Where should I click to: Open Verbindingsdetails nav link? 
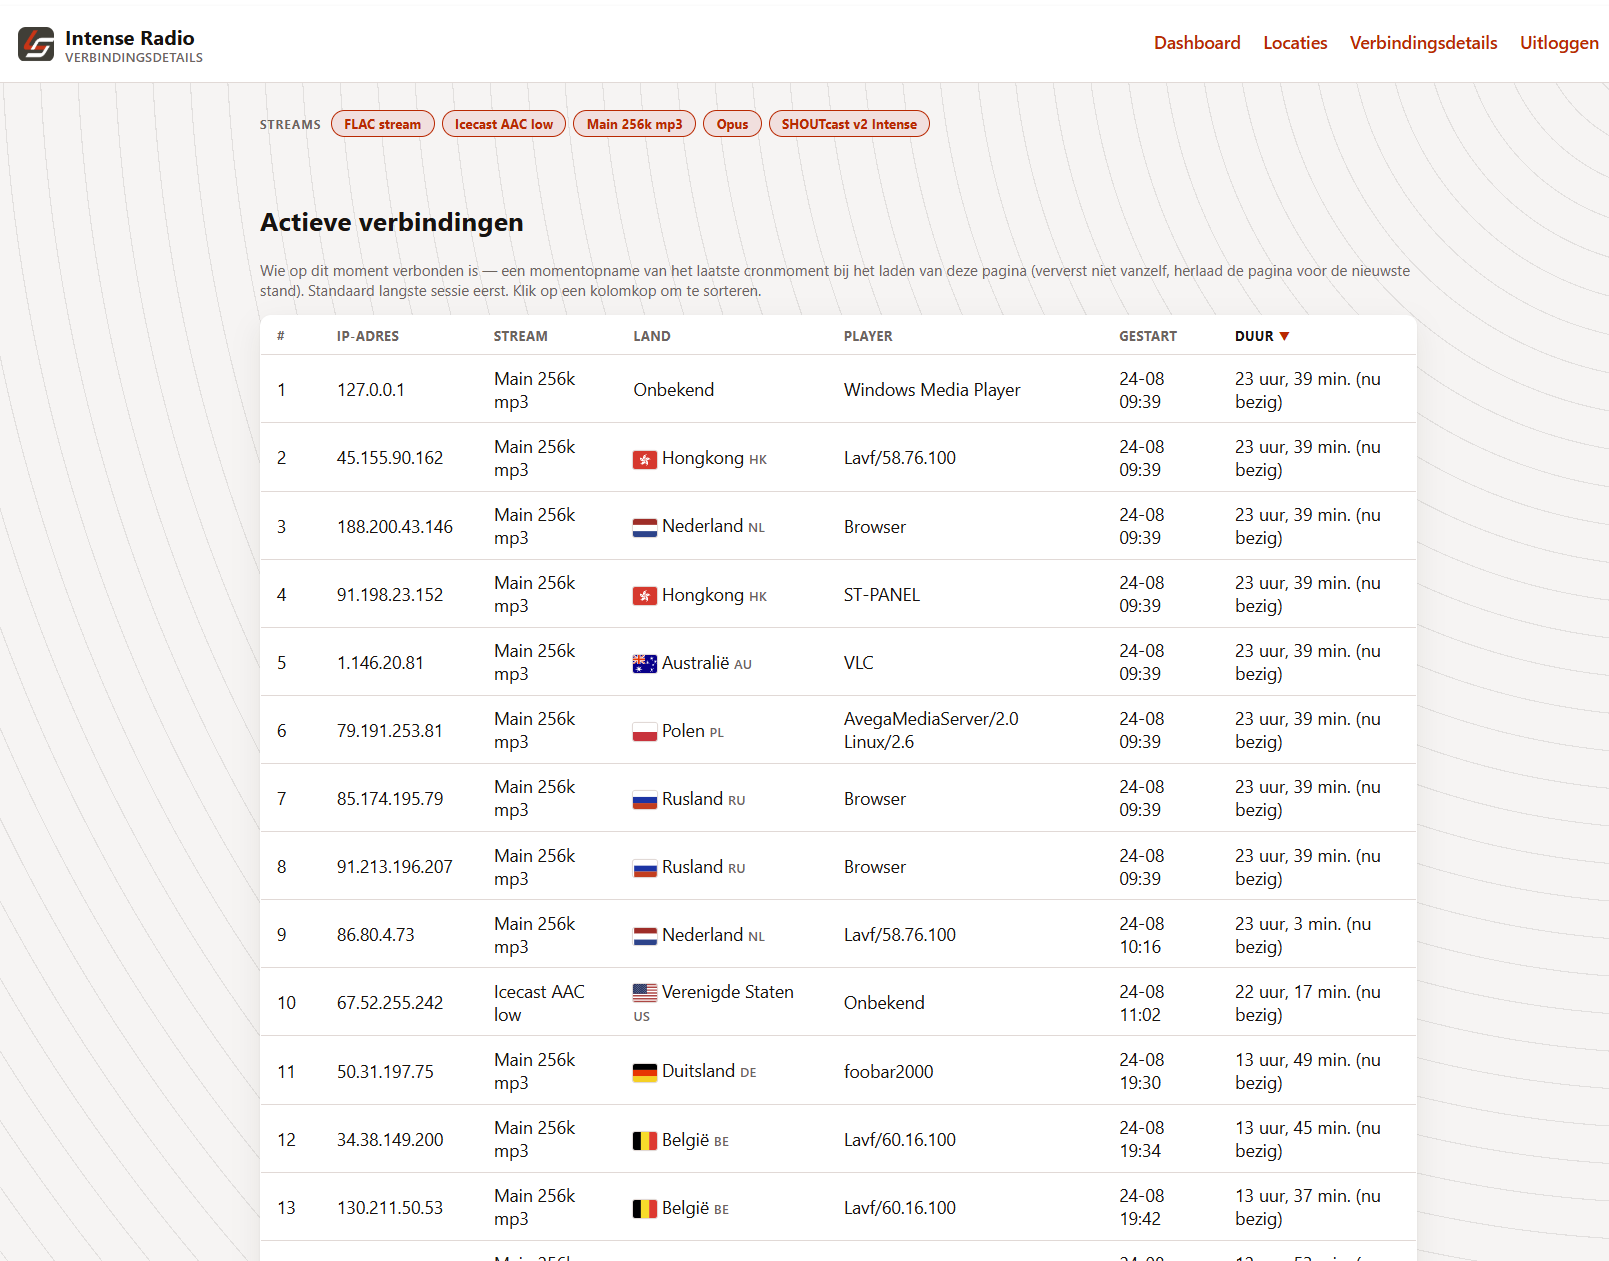coord(1423,43)
